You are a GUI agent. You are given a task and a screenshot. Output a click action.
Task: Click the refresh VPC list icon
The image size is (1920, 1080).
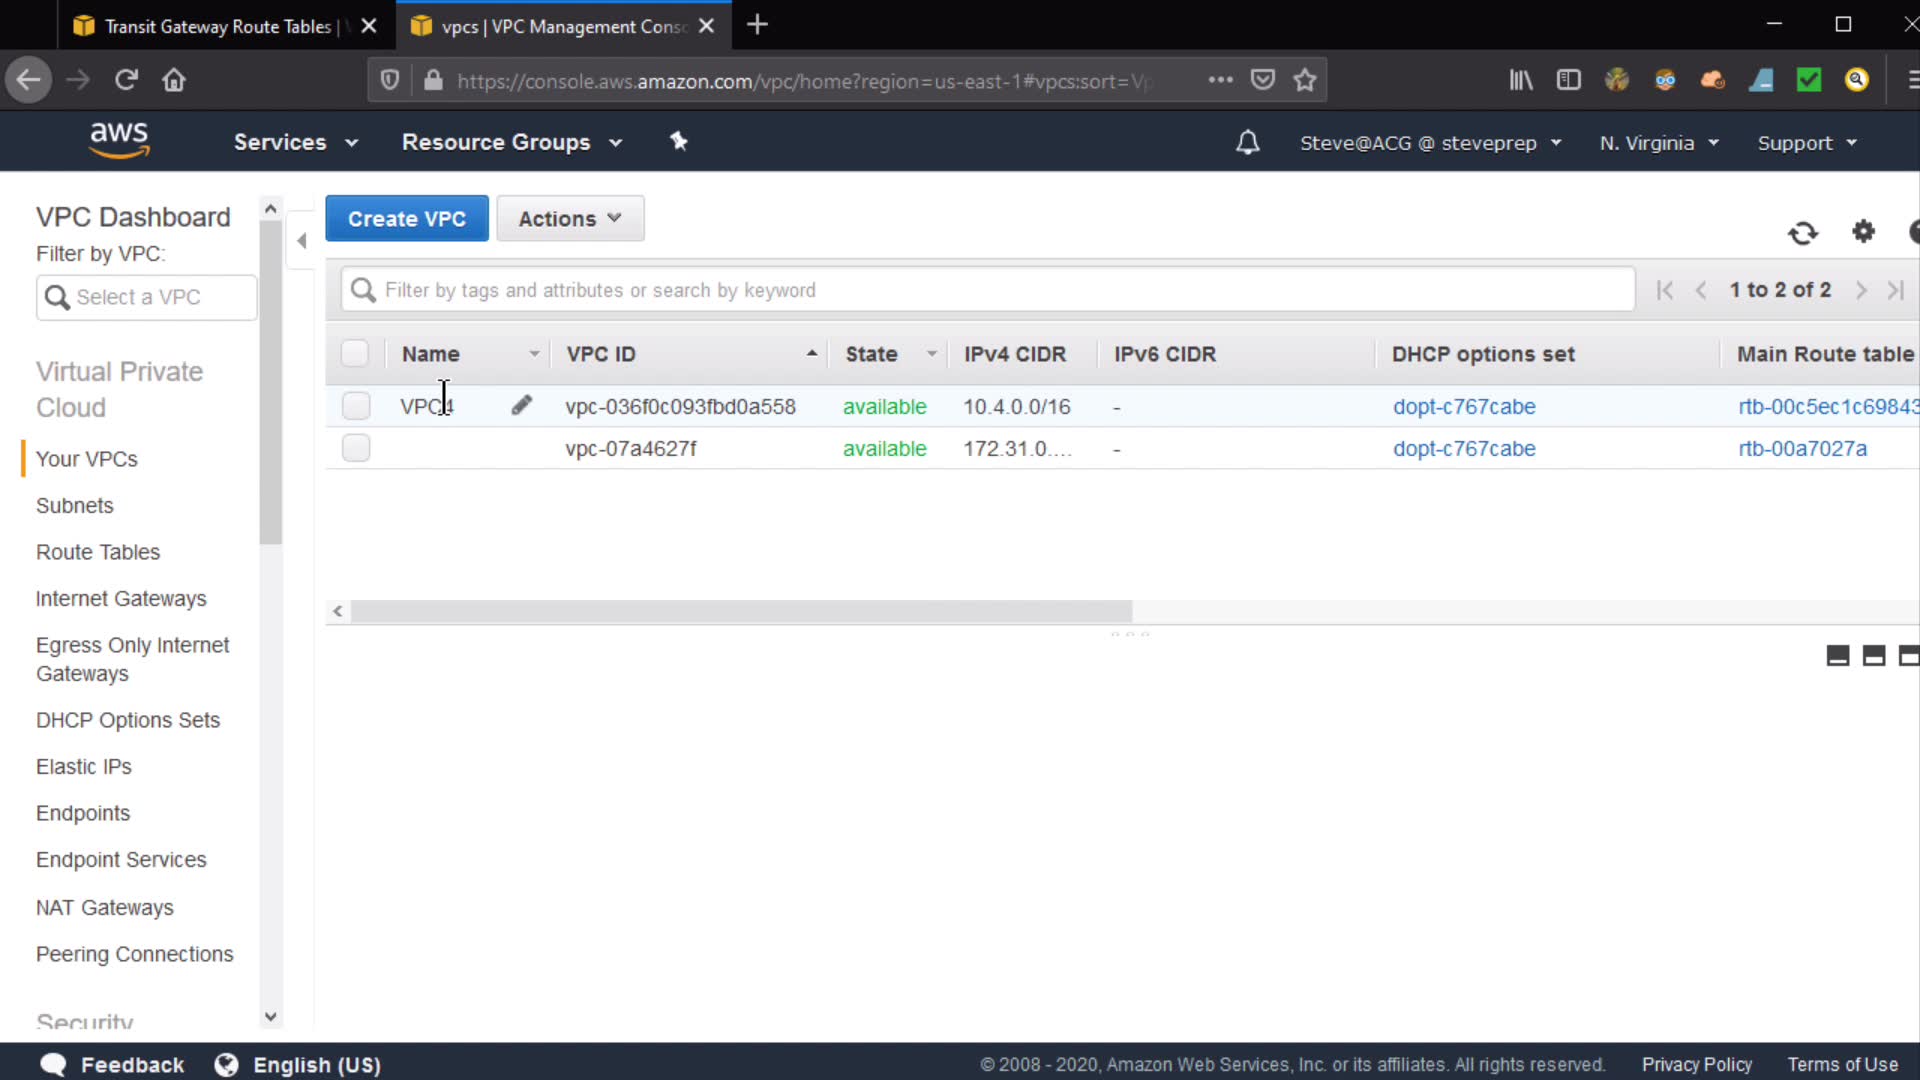pyautogui.click(x=1802, y=233)
